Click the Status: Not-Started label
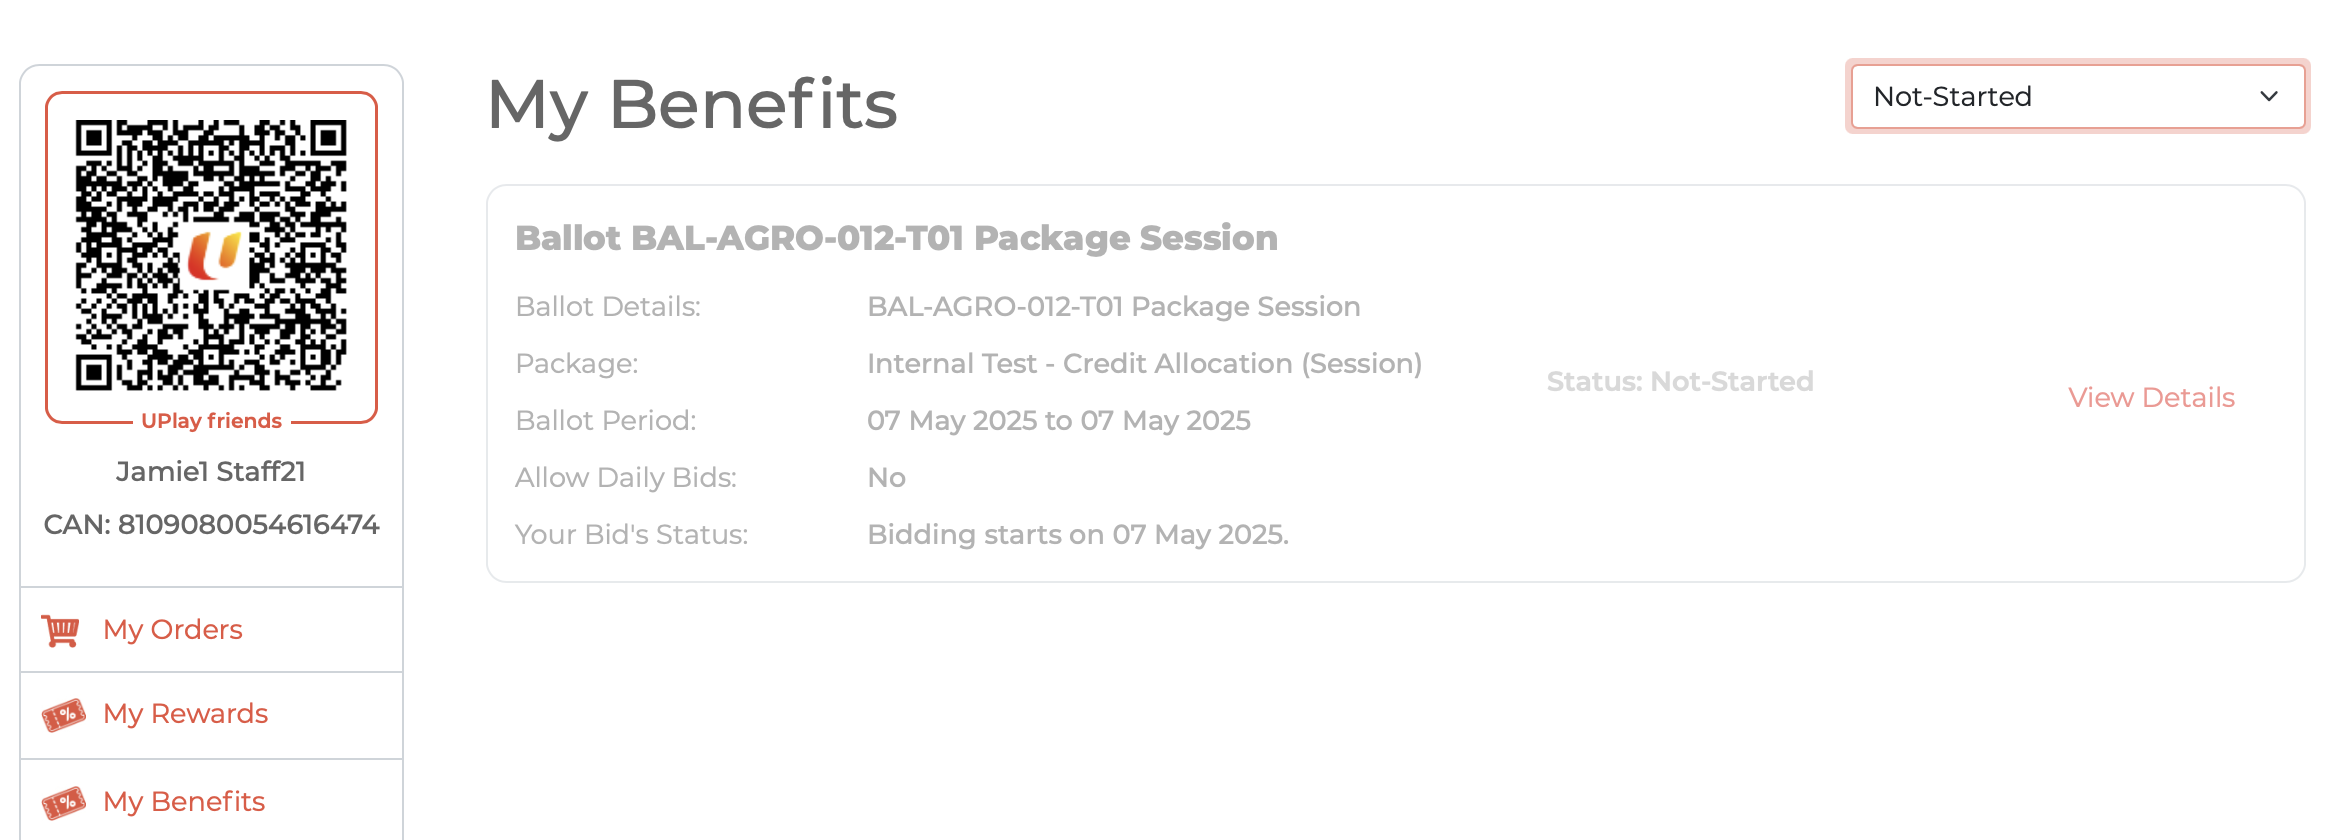Viewport: 2330px width, 840px height. click(1680, 382)
